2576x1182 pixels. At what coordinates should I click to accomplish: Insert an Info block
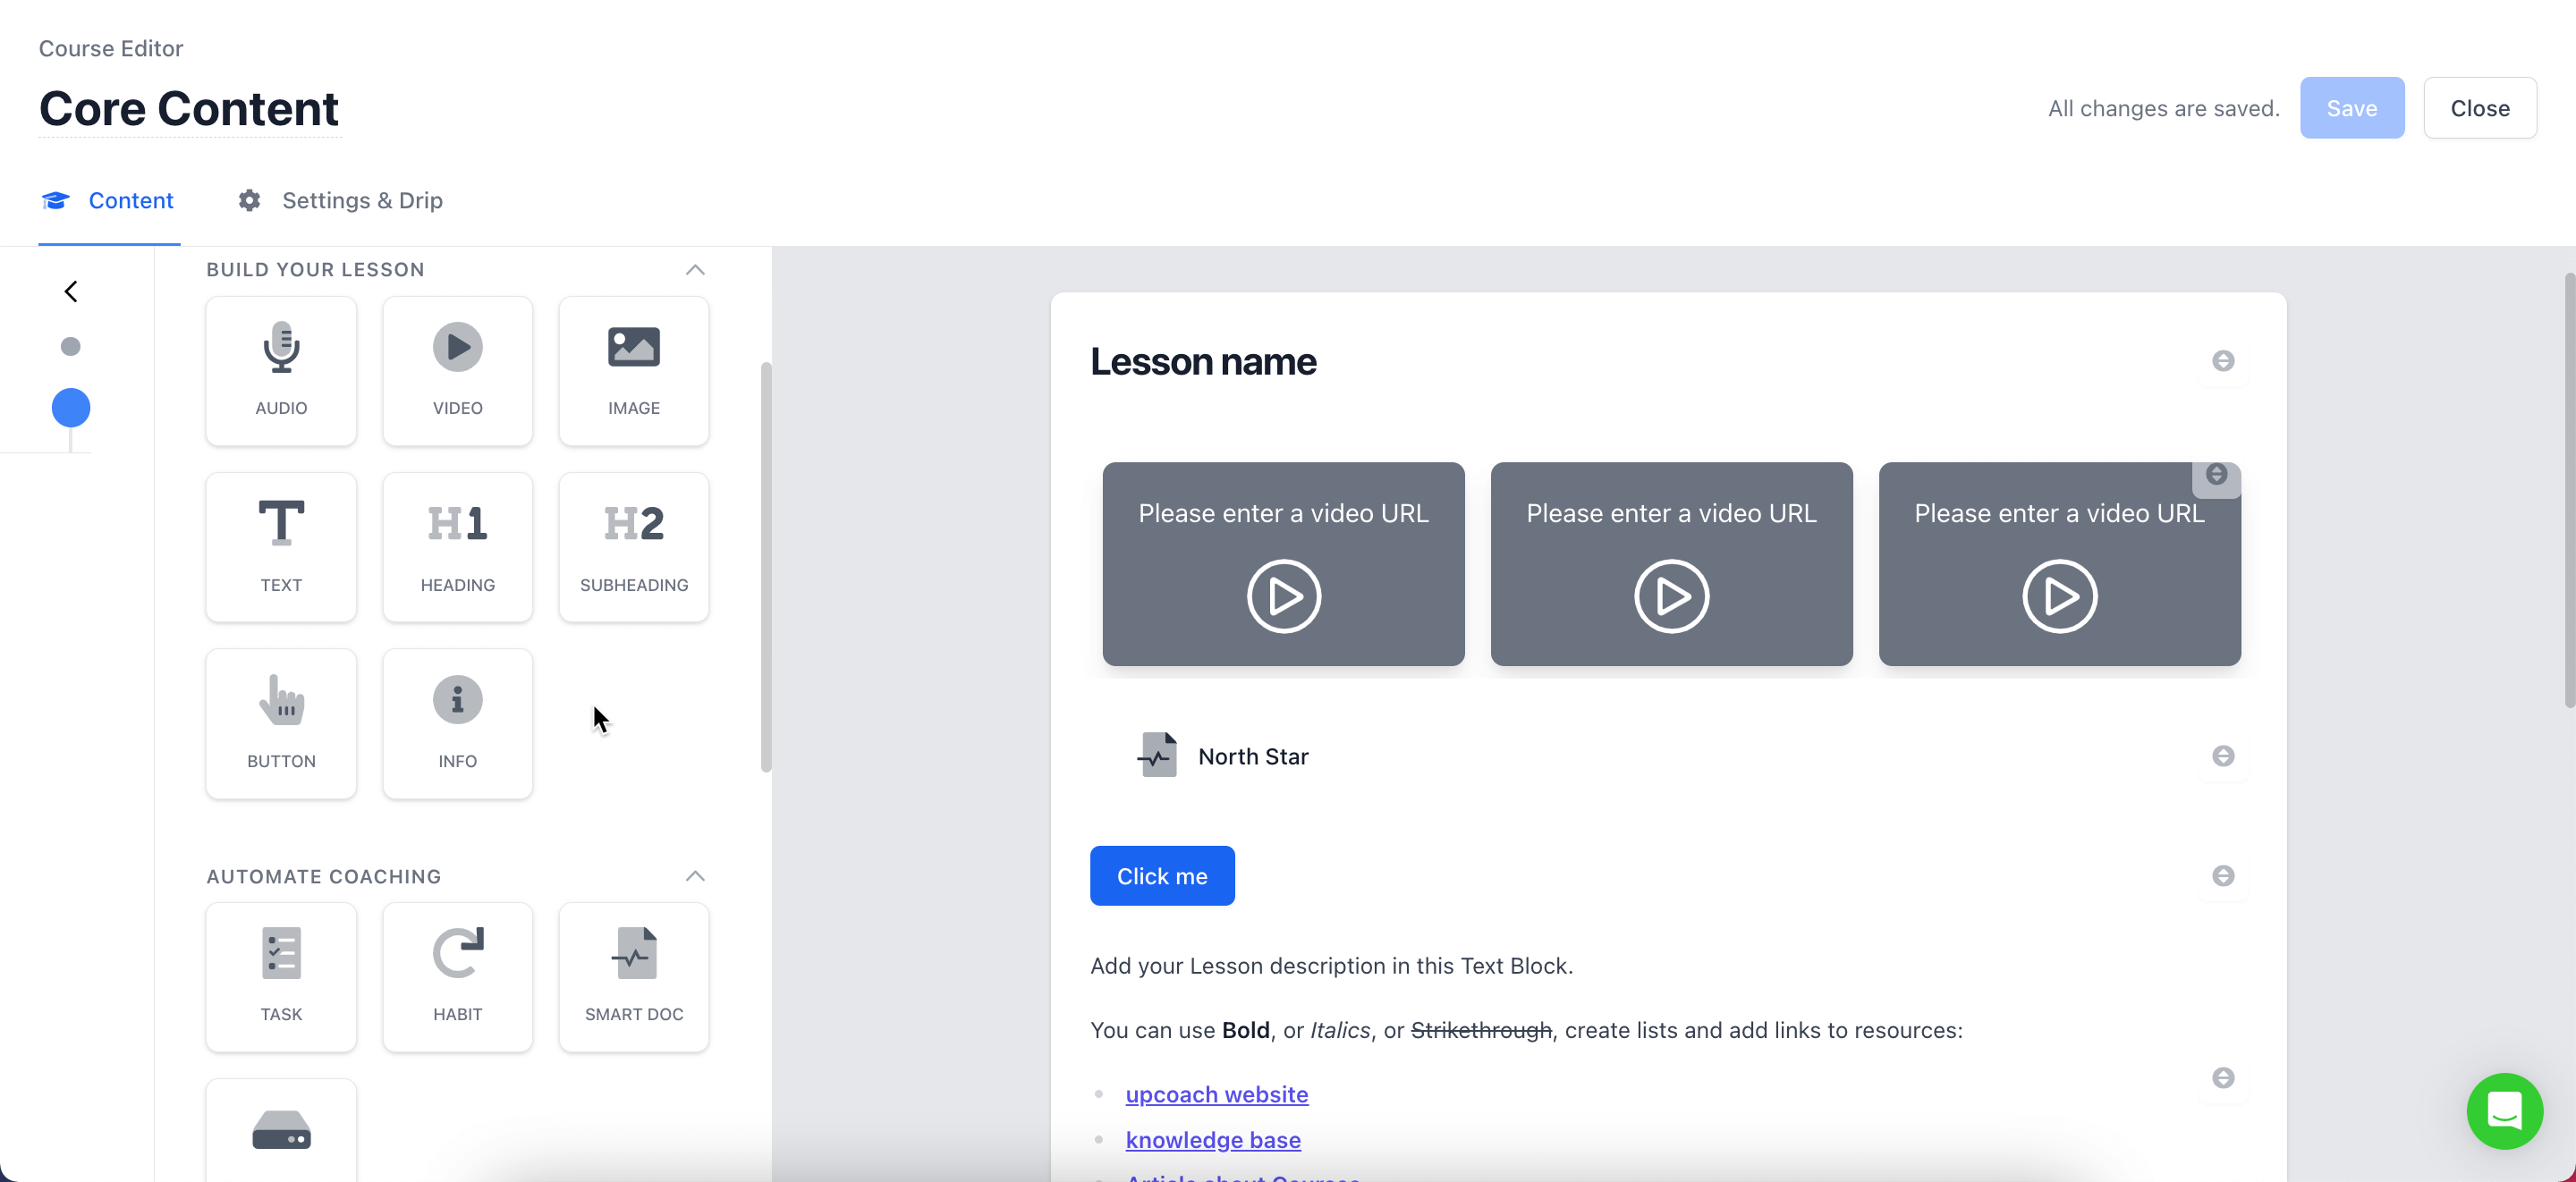[457, 722]
